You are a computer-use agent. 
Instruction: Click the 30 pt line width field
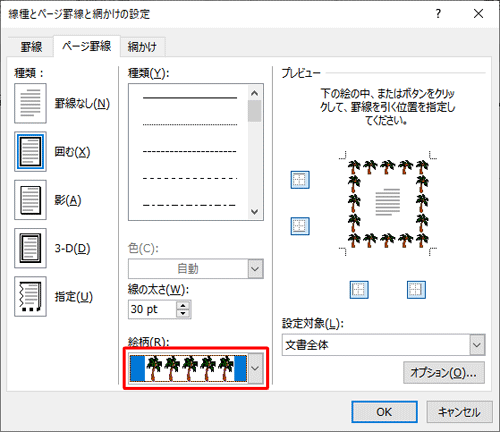click(152, 309)
